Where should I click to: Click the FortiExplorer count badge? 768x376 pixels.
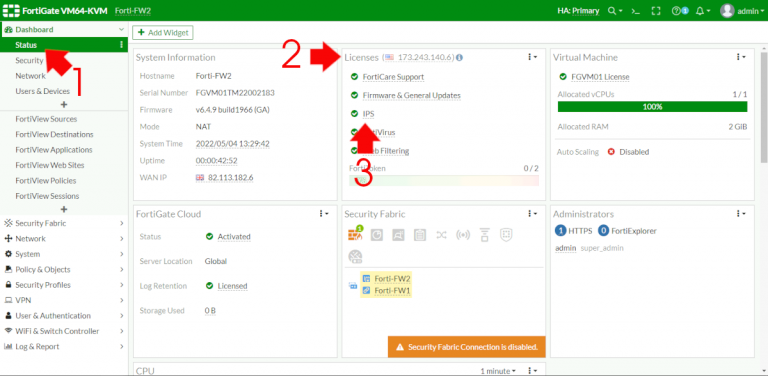coord(603,231)
